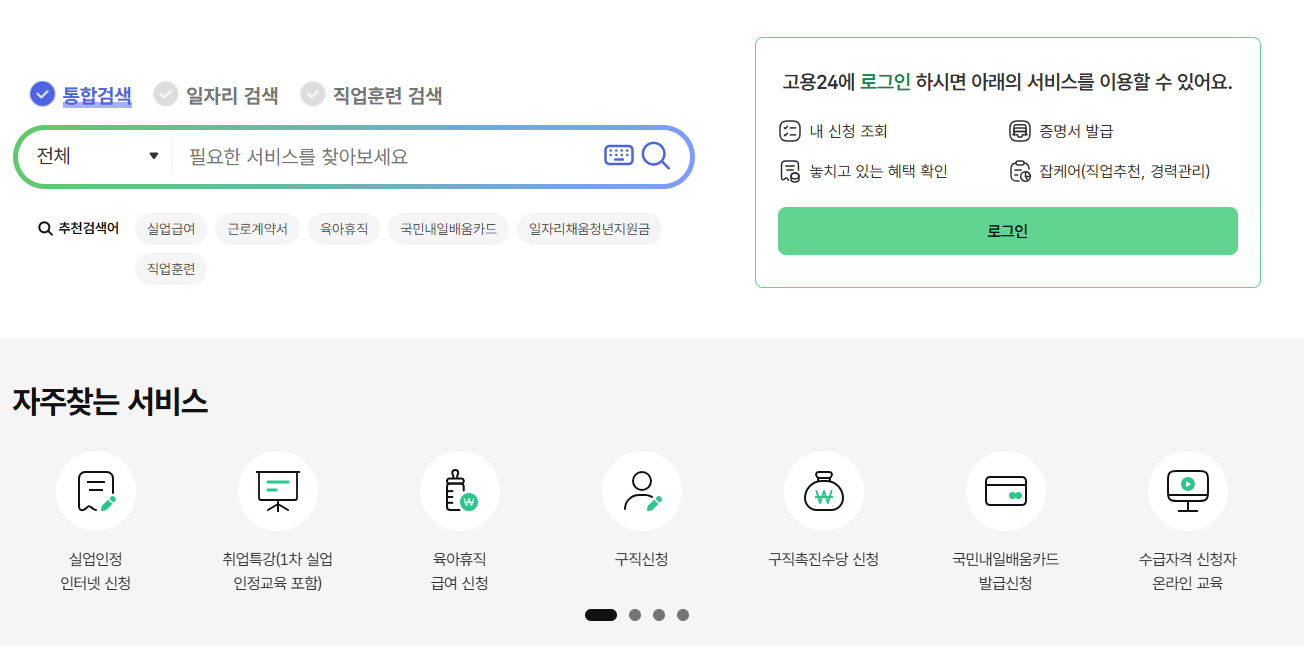
Task: Select the 근로계약서 keyword tag
Action: [257, 228]
